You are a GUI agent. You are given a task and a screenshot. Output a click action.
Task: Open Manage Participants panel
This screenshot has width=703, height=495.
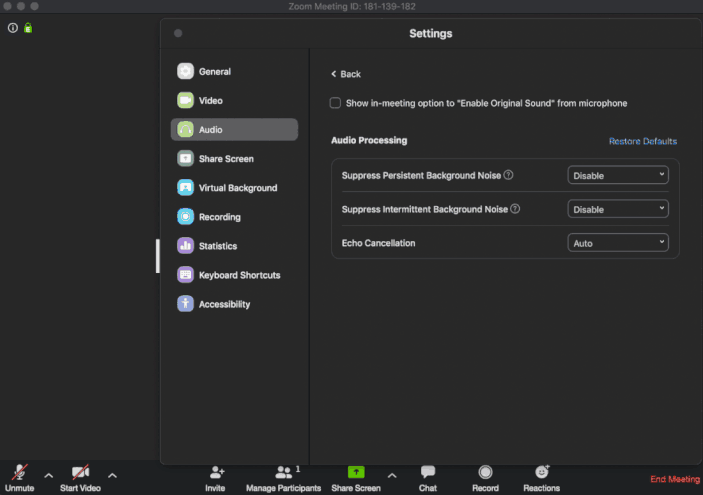(x=285, y=472)
